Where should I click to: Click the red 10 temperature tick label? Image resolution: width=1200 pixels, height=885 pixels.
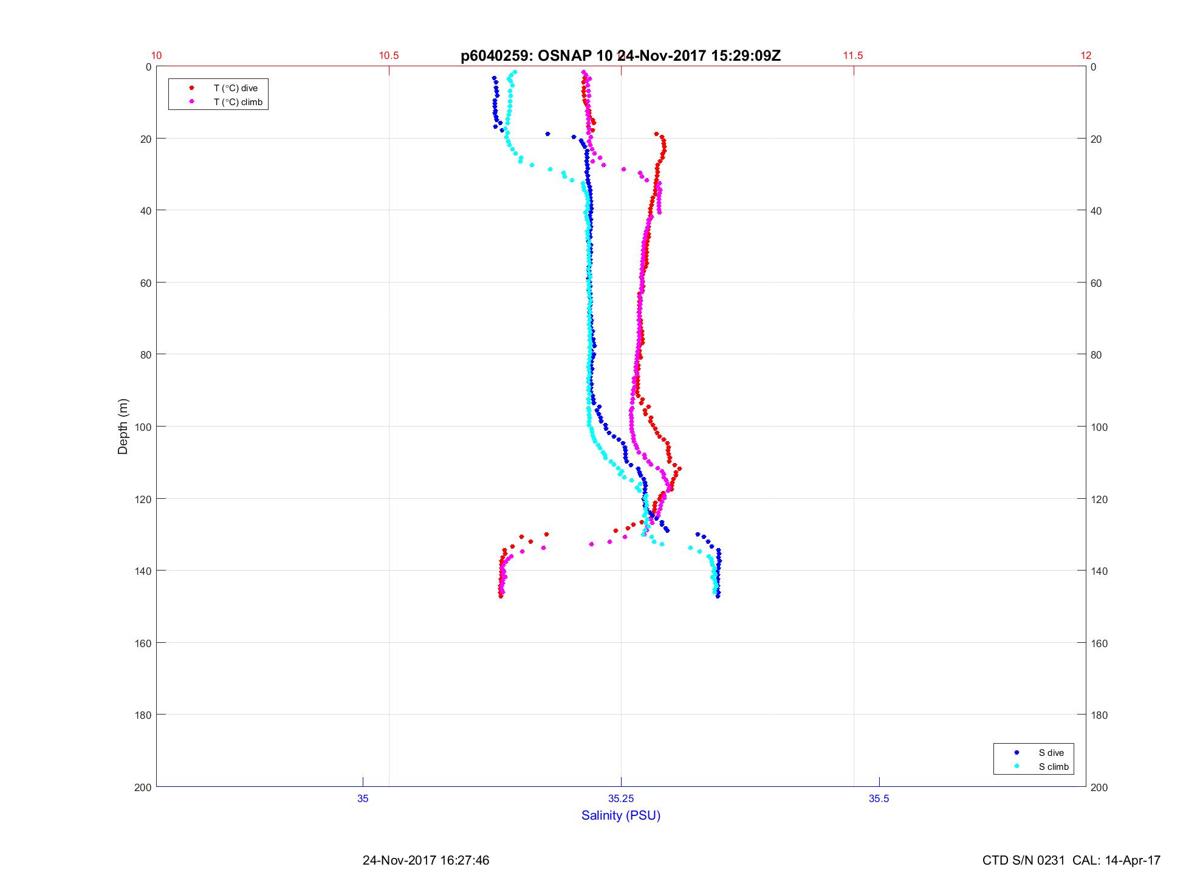point(157,56)
